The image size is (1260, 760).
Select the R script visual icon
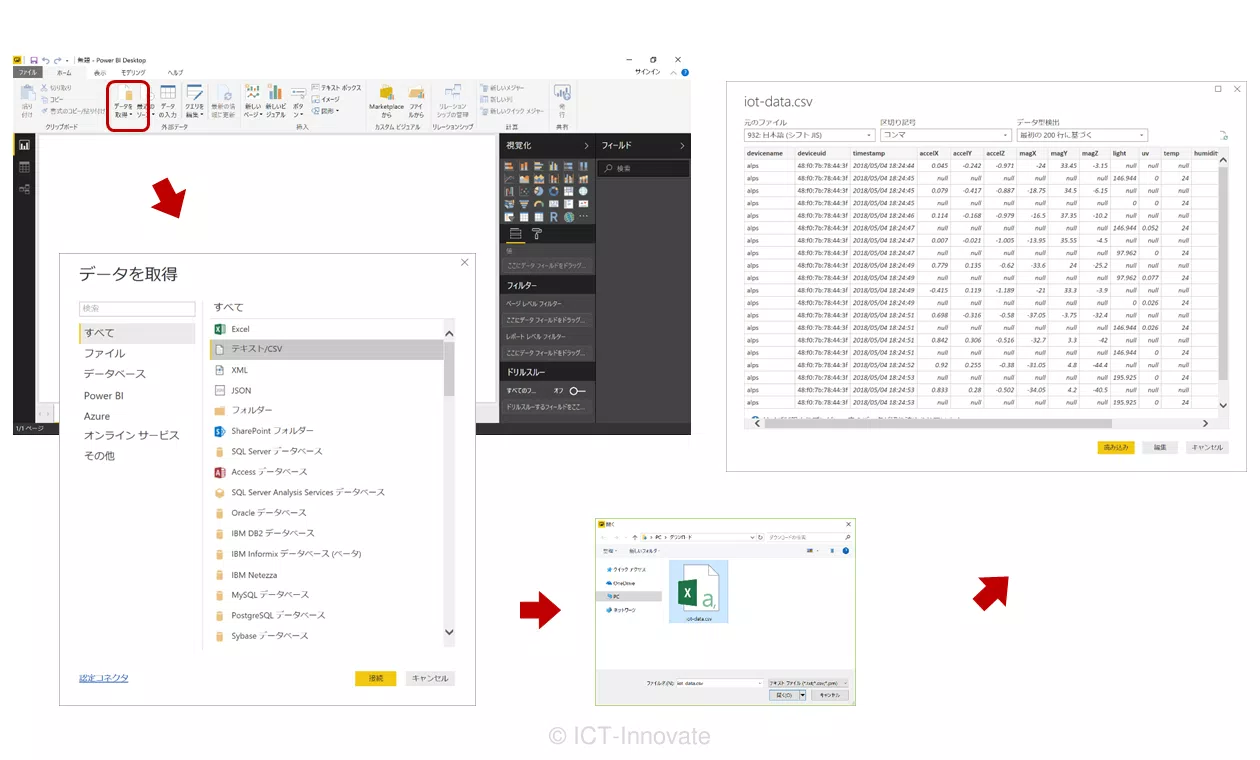[553, 216]
